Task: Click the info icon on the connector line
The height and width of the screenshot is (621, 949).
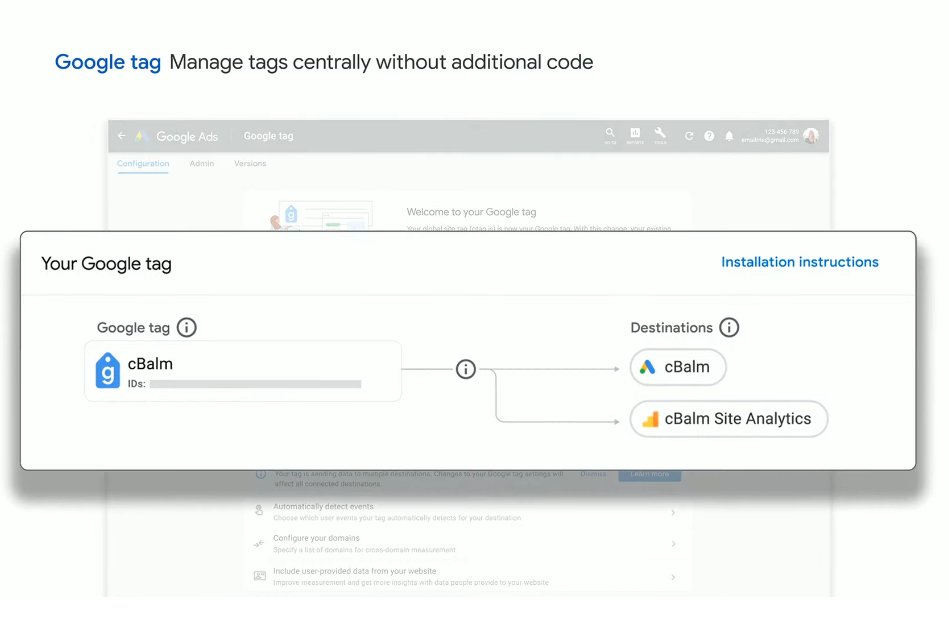Action: pos(465,369)
